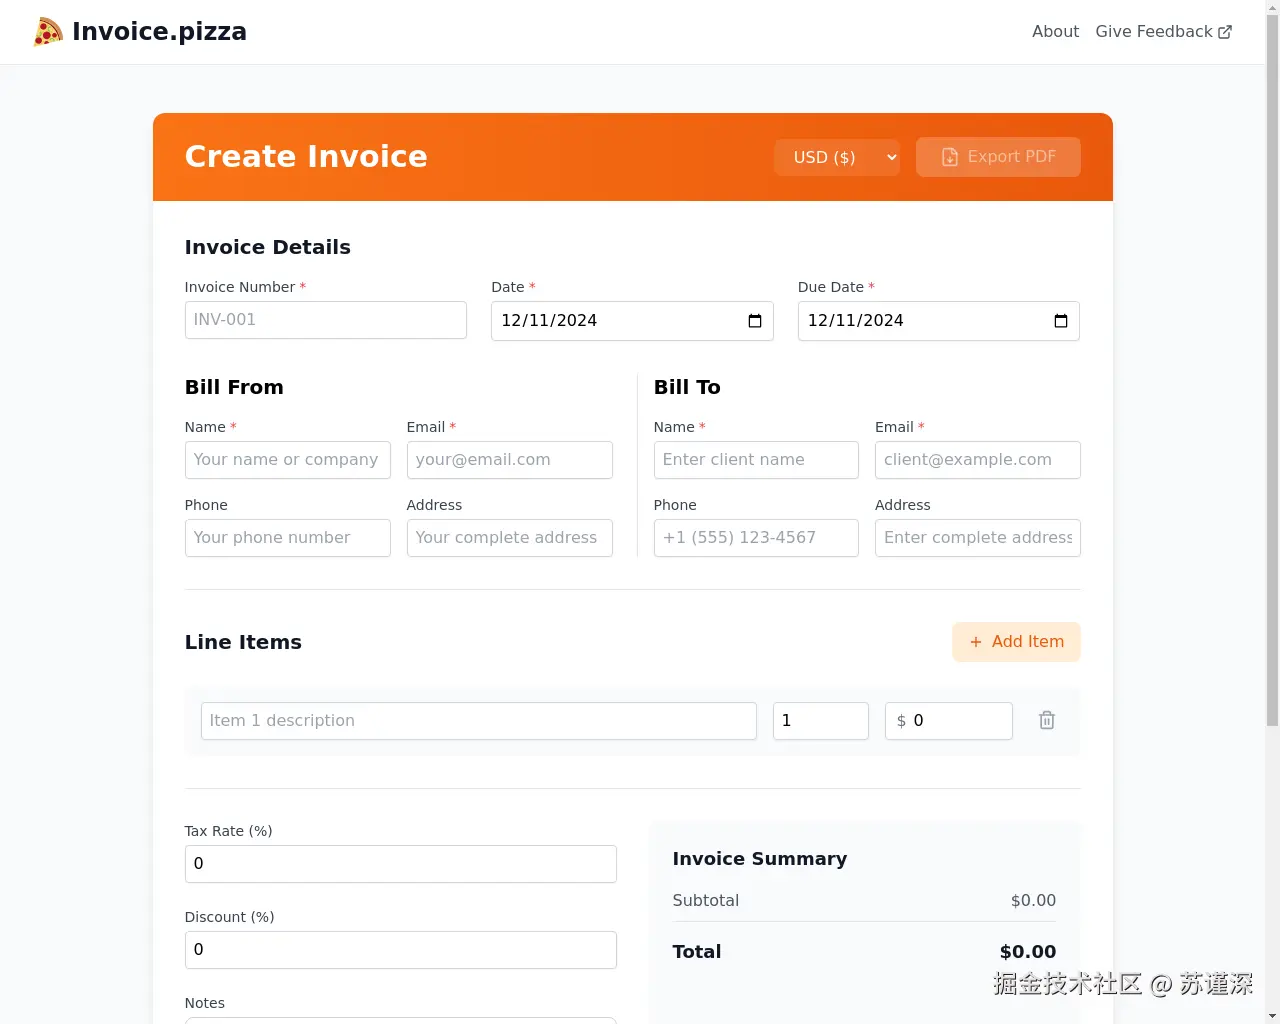Select the Tax Rate (%) input
The height and width of the screenshot is (1024, 1280).
click(400, 863)
